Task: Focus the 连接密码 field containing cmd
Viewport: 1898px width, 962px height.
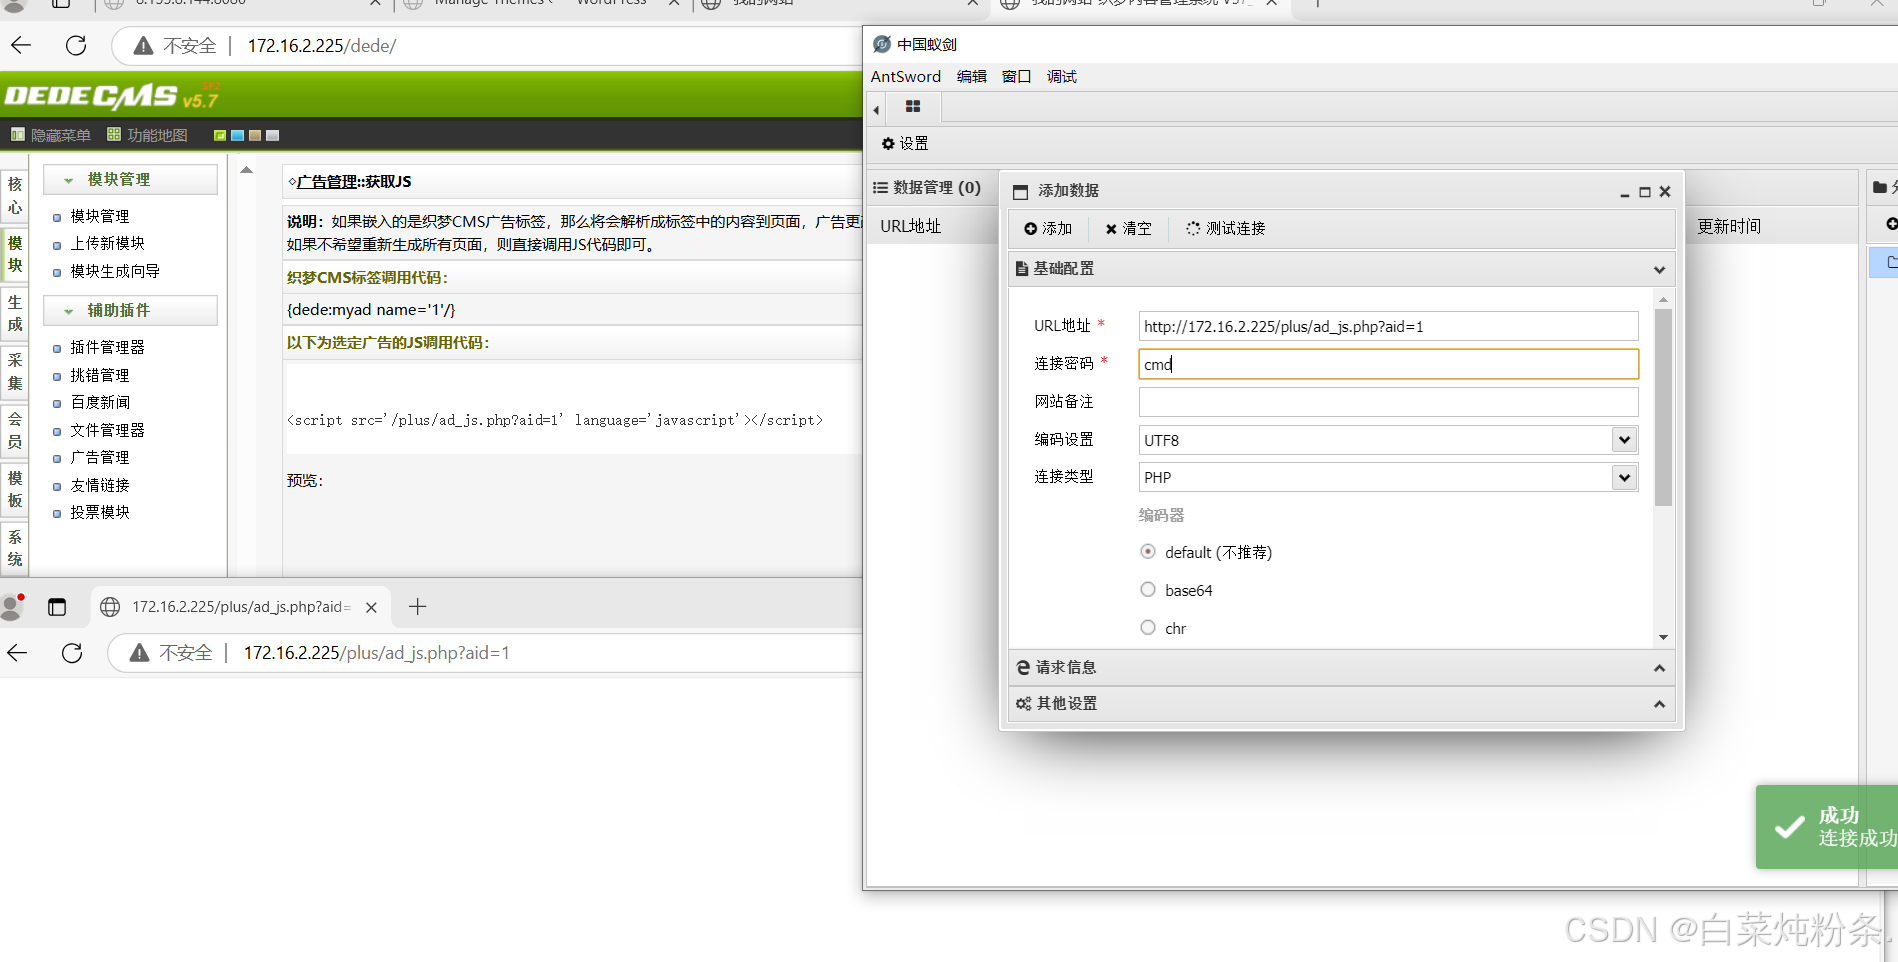Action: coord(1388,364)
